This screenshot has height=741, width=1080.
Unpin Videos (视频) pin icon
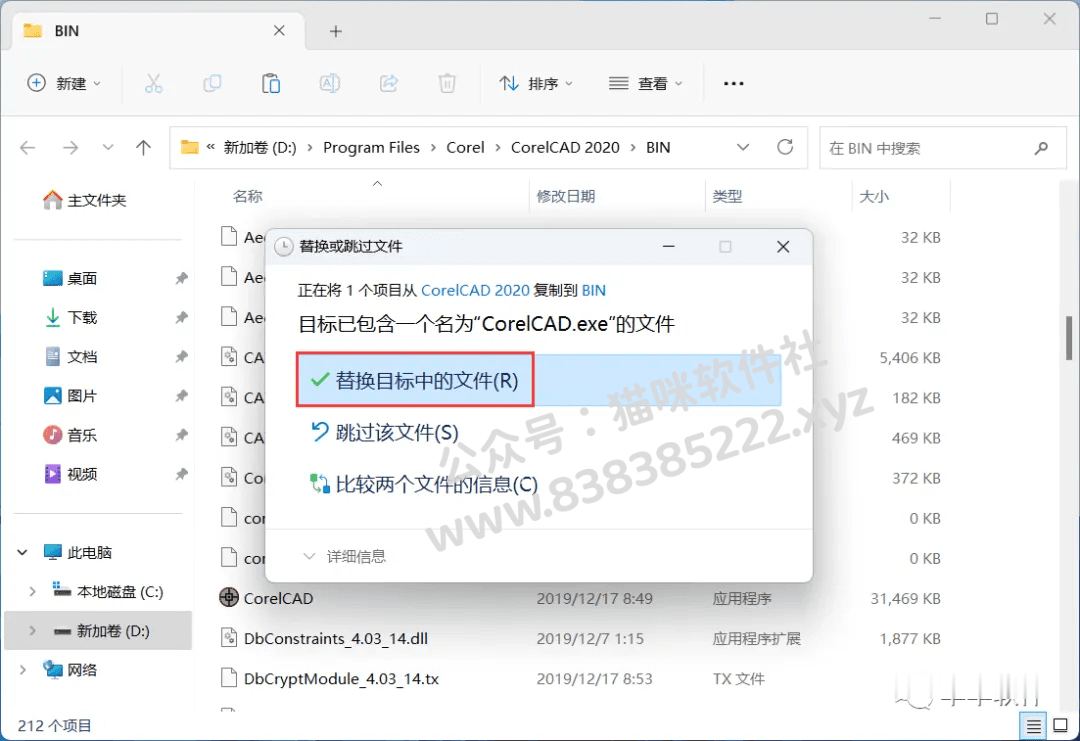click(181, 474)
